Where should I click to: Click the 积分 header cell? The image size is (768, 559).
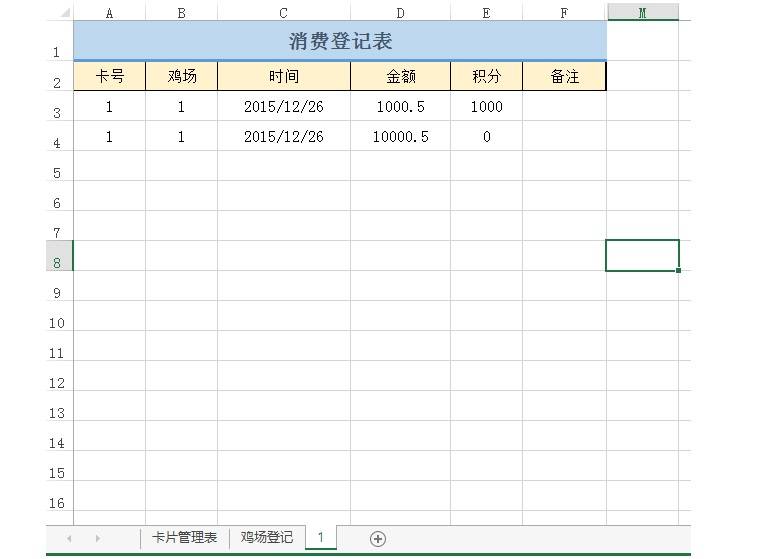tap(486, 76)
